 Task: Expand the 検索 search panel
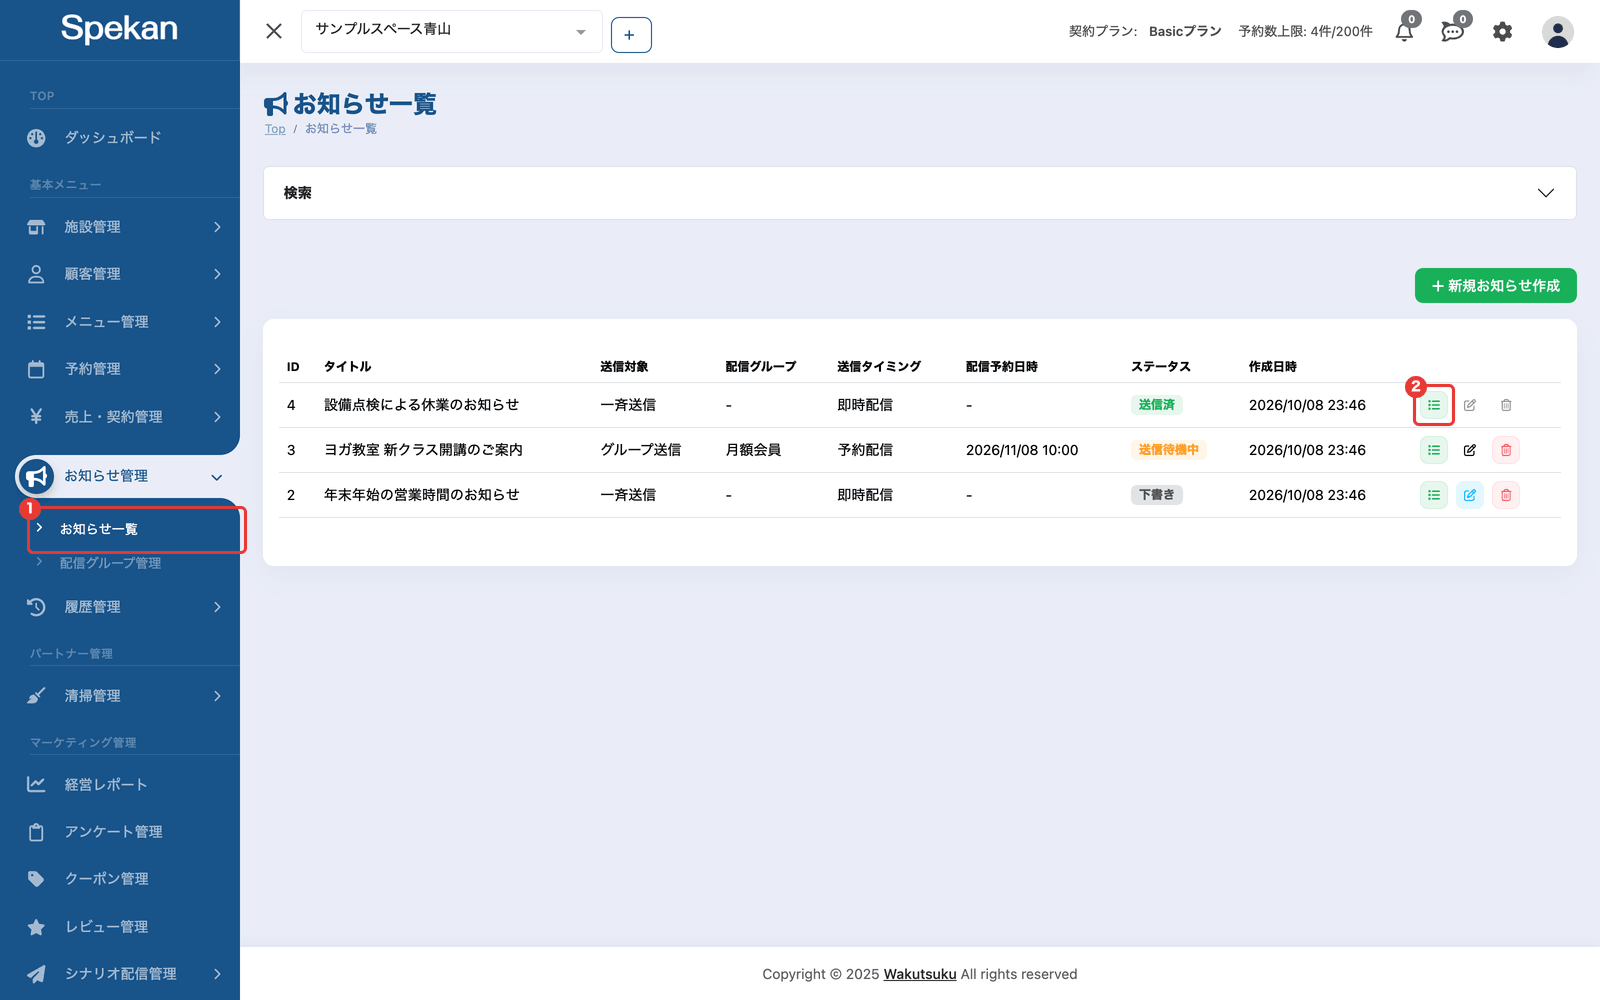pyautogui.click(x=919, y=193)
